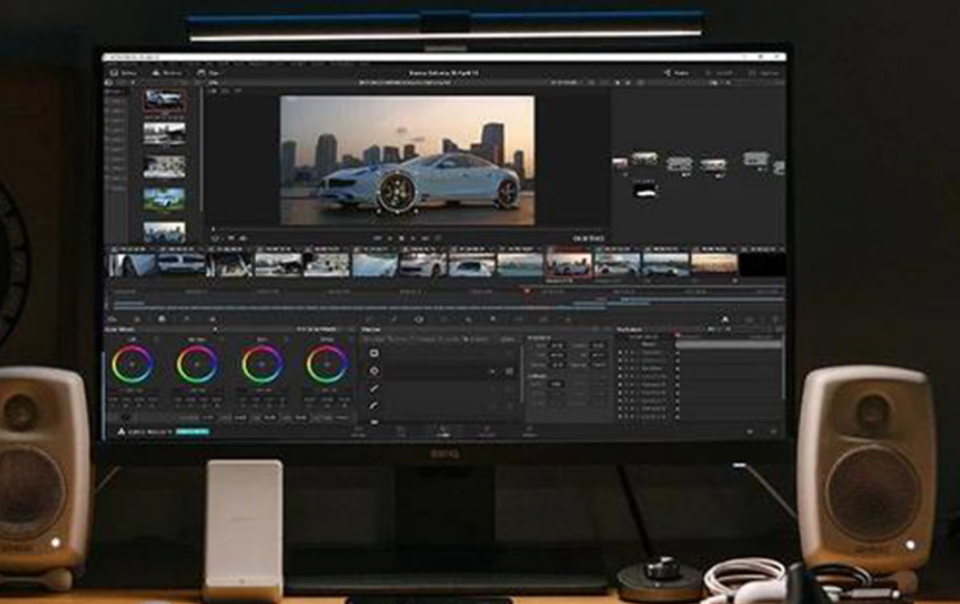Click the Gamma color wheel
960x604 pixels.
click(x=197, y=364)
